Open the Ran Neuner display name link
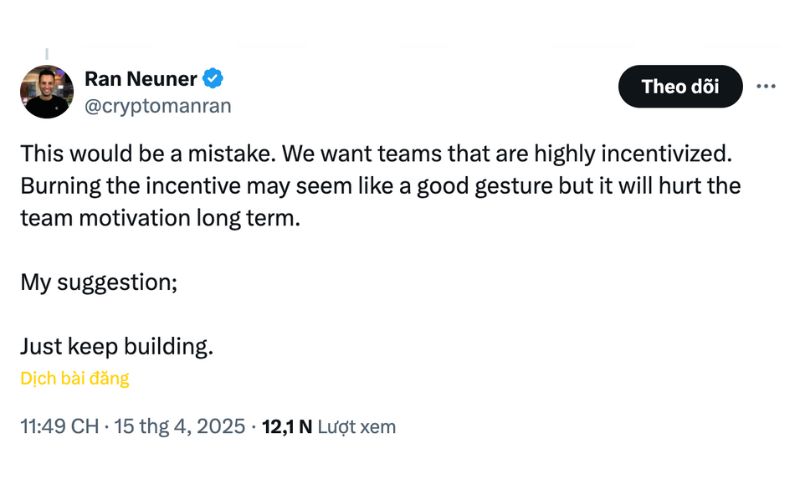The image size is (800, 500). pos(140,79)
